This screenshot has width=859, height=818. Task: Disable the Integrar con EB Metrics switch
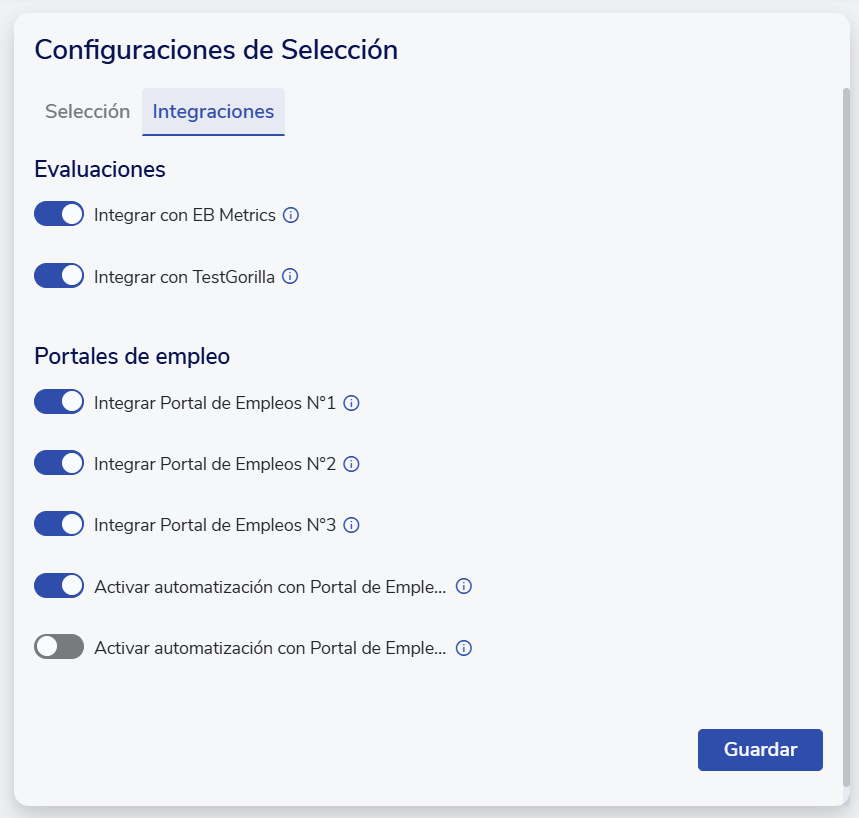pyautogui.click(x=59, y=214)
